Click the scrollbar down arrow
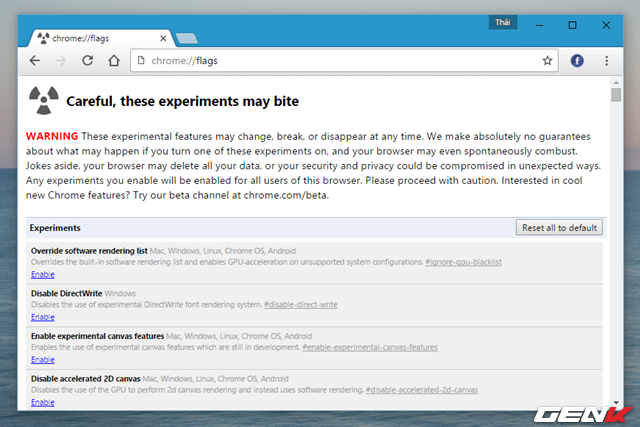This screenshot has height=427, width=640. coord(615,403)
